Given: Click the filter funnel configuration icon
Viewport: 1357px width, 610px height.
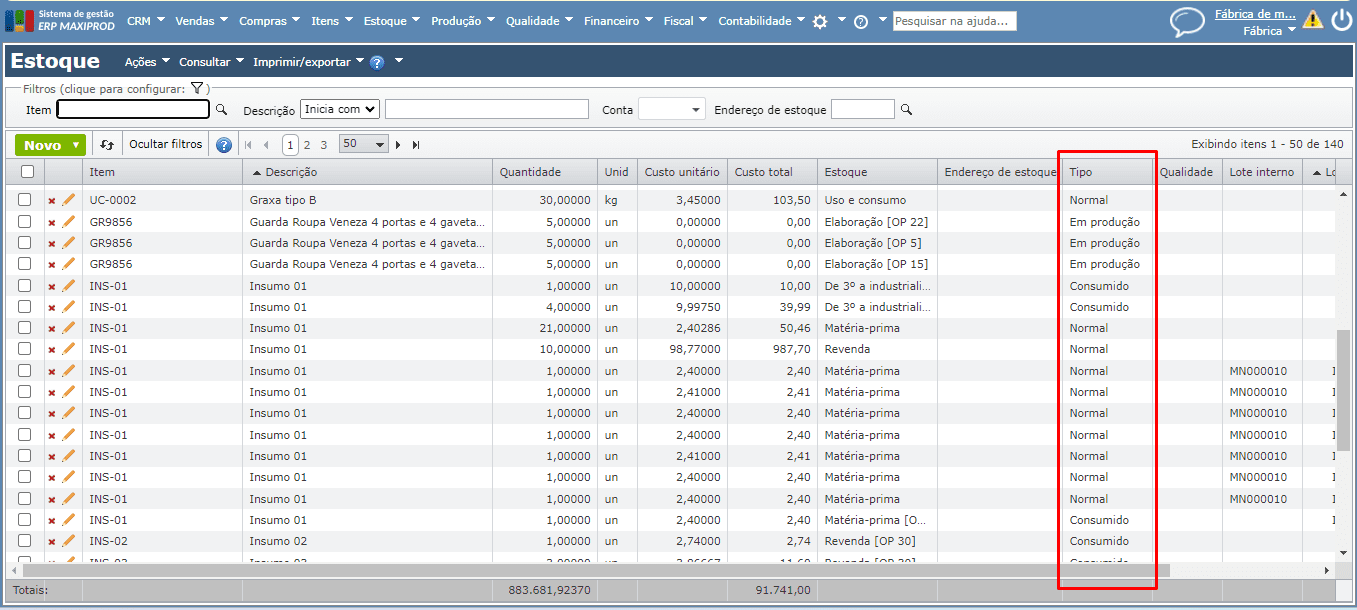Looking at the screenshot, I should coord(197,89).
